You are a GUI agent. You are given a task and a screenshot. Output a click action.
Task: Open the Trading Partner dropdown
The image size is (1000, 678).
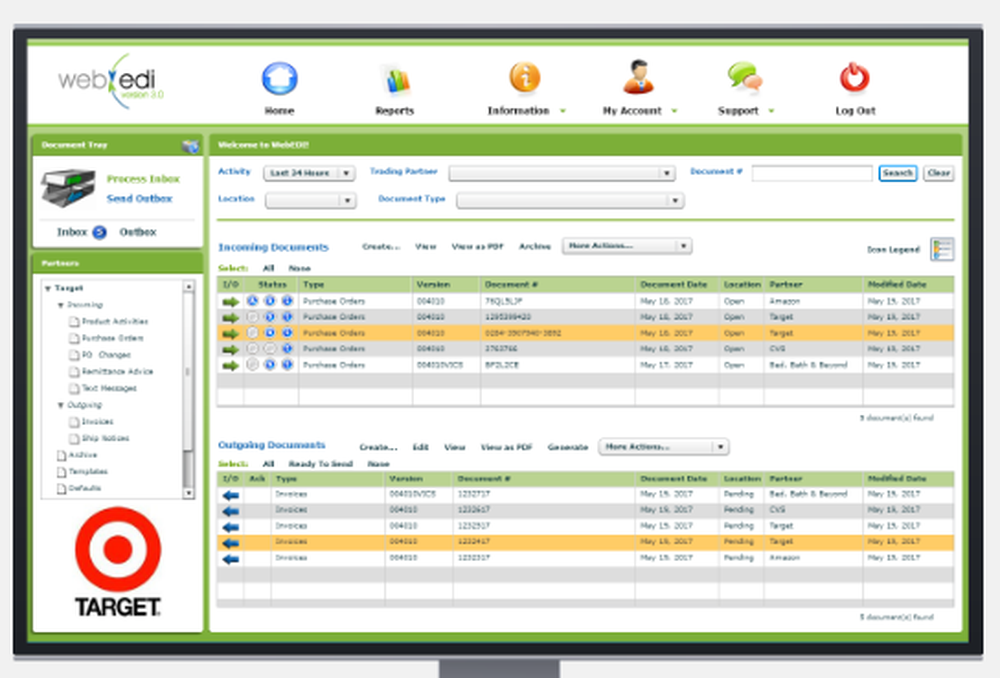pyautogui.click(x=562, y=173)
